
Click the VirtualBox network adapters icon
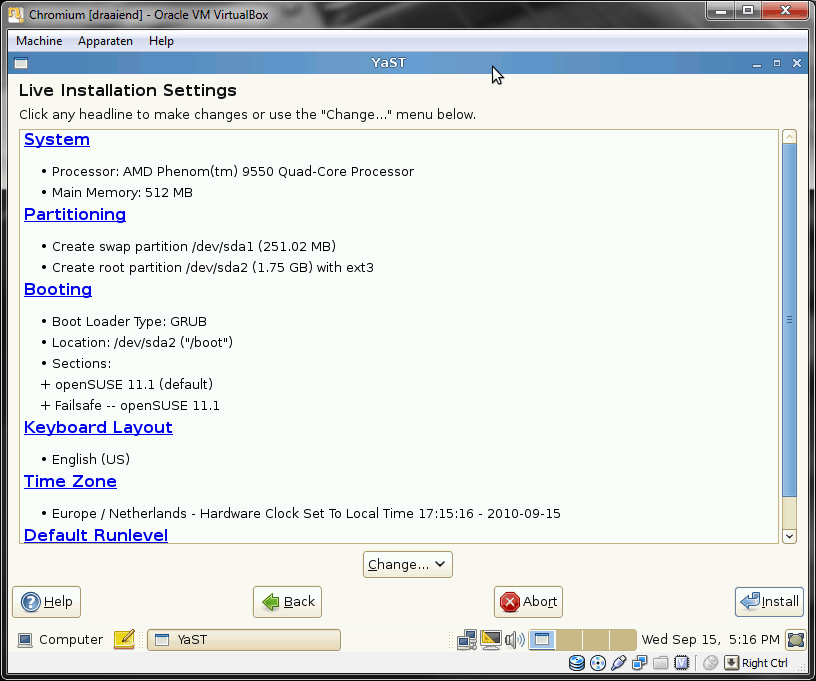[x=640, y=663]
